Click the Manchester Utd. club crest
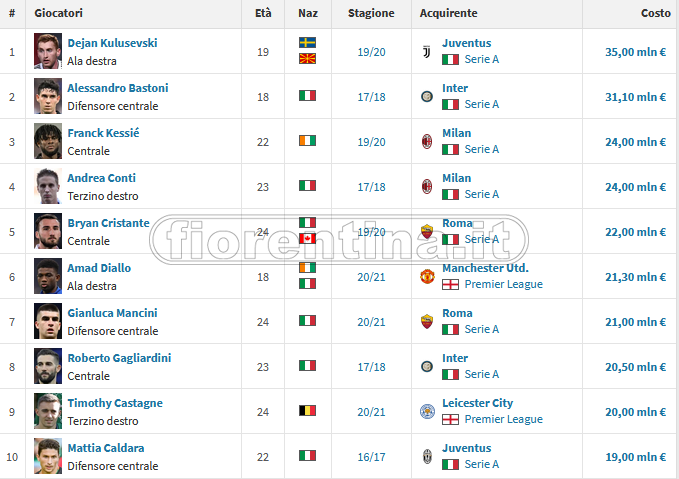The image size is (679, 479). [x=428, y=276]
